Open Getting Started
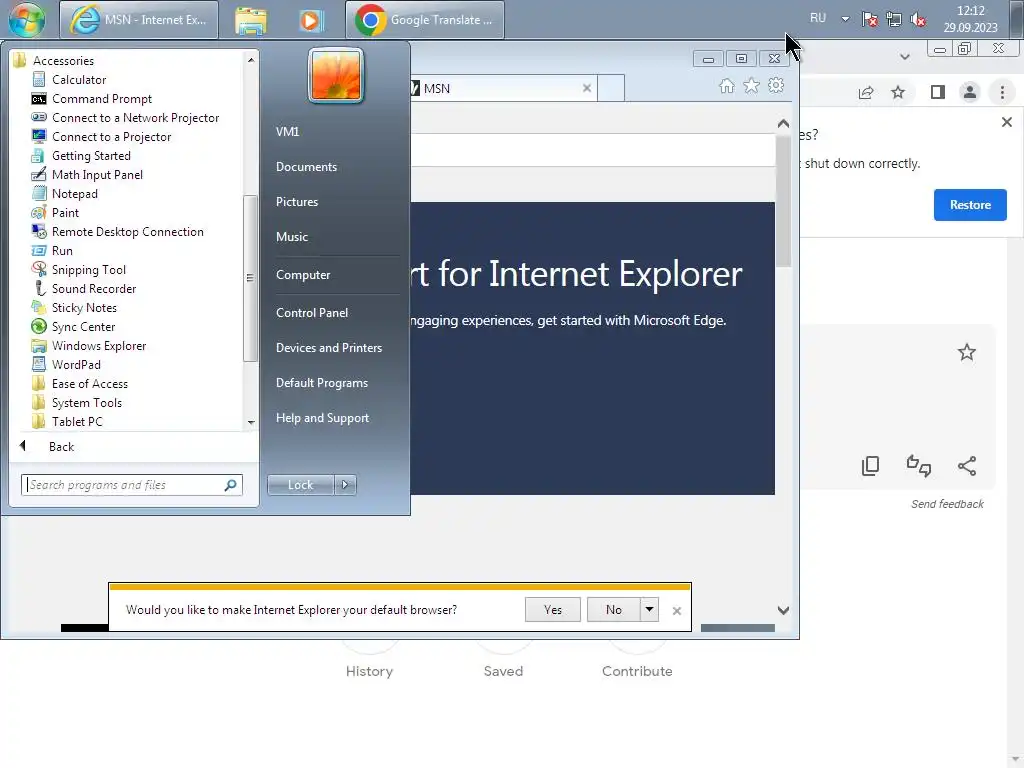 click(91, 155)
